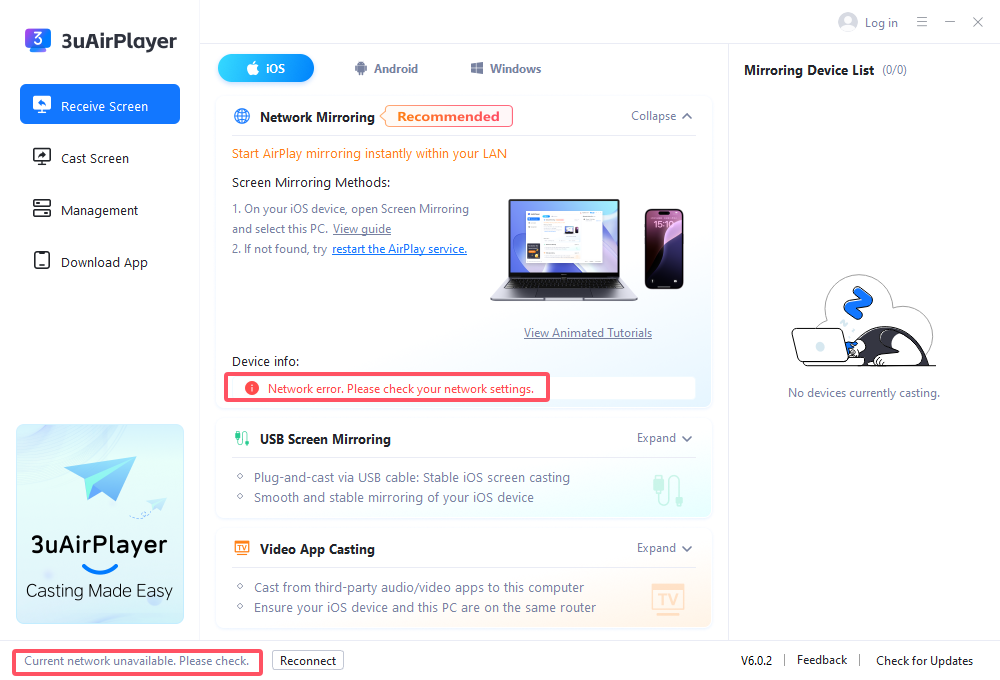
Task: Expand the Video App Casting section
Action: (665, 548)
